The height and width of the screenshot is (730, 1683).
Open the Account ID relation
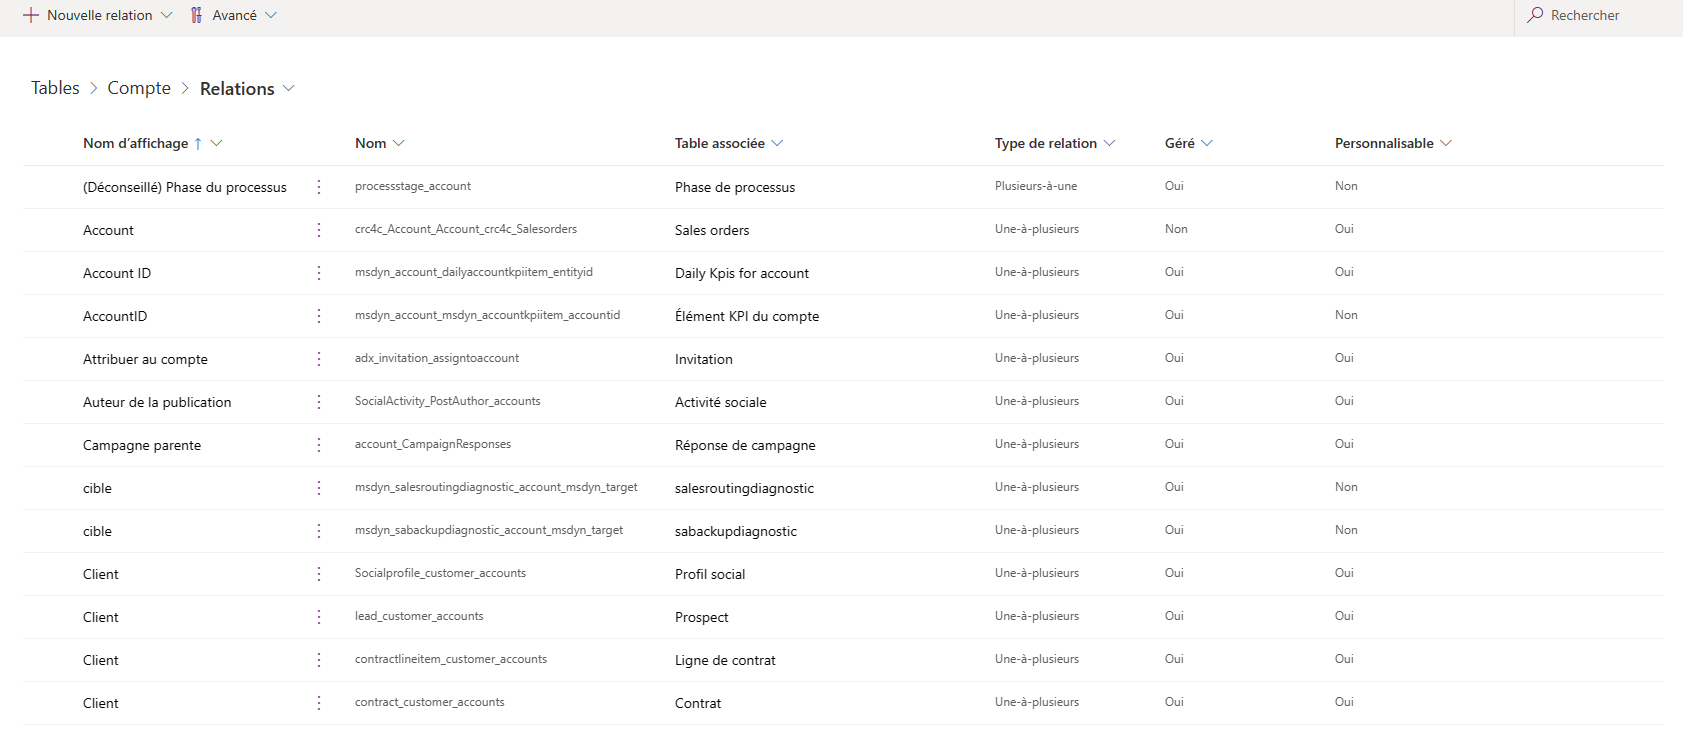[x=117, y=273]
